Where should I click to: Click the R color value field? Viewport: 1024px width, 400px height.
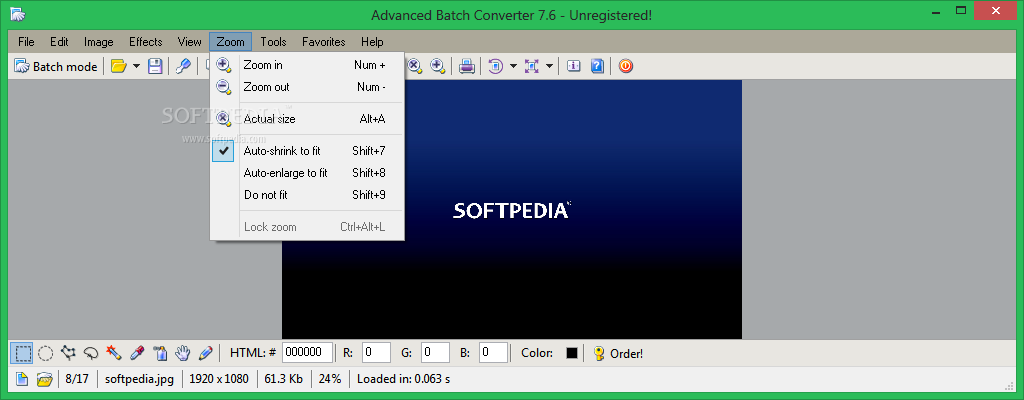376,352
